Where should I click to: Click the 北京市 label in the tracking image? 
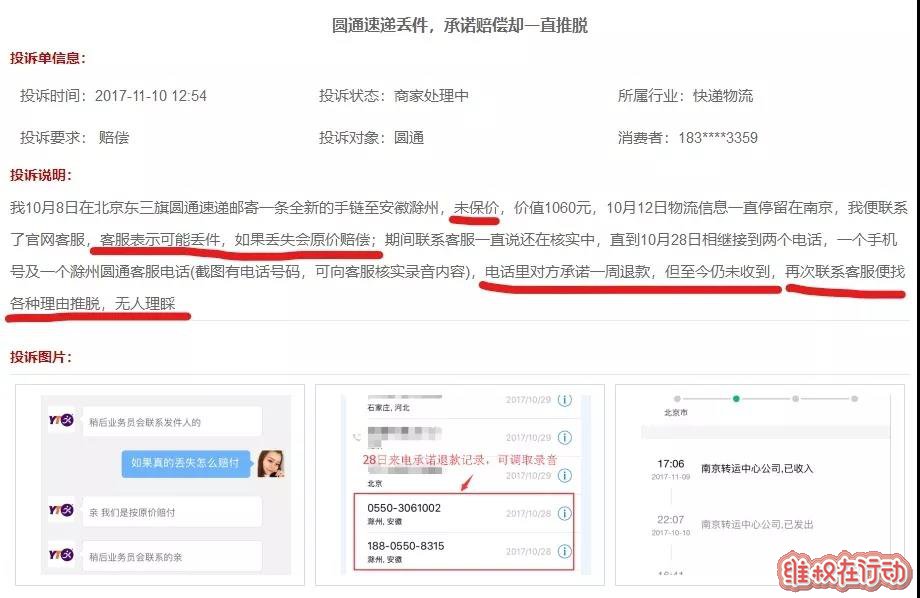click(x=676, y=413)
